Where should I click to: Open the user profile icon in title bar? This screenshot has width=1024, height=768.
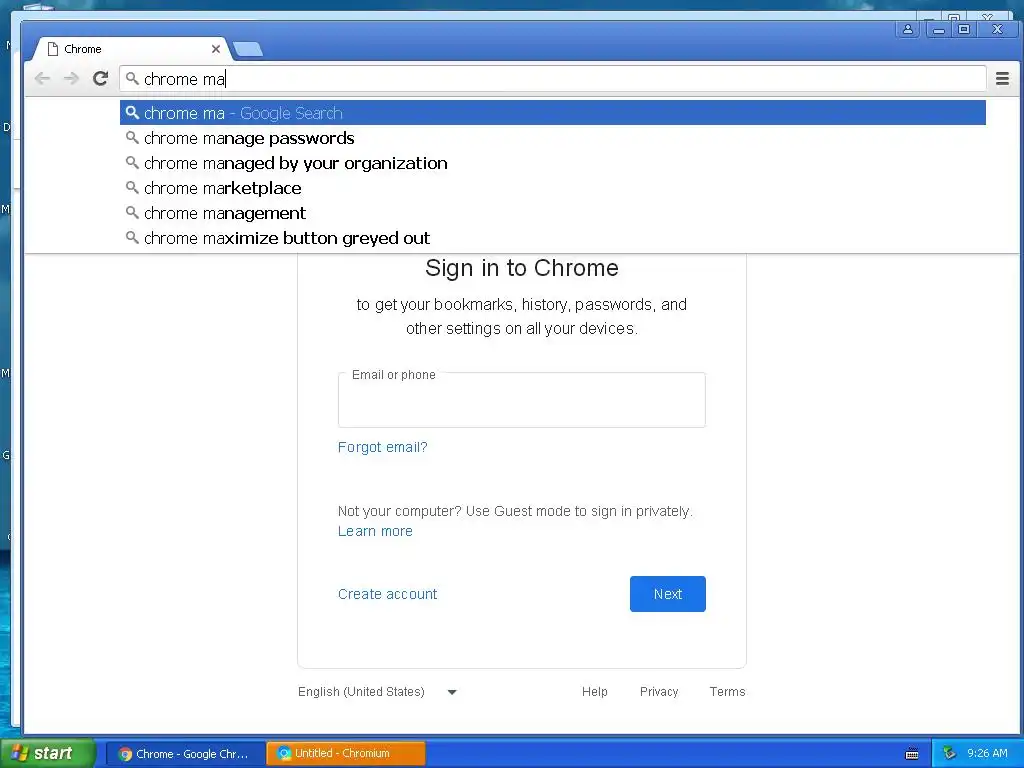(x=908, y=29)
